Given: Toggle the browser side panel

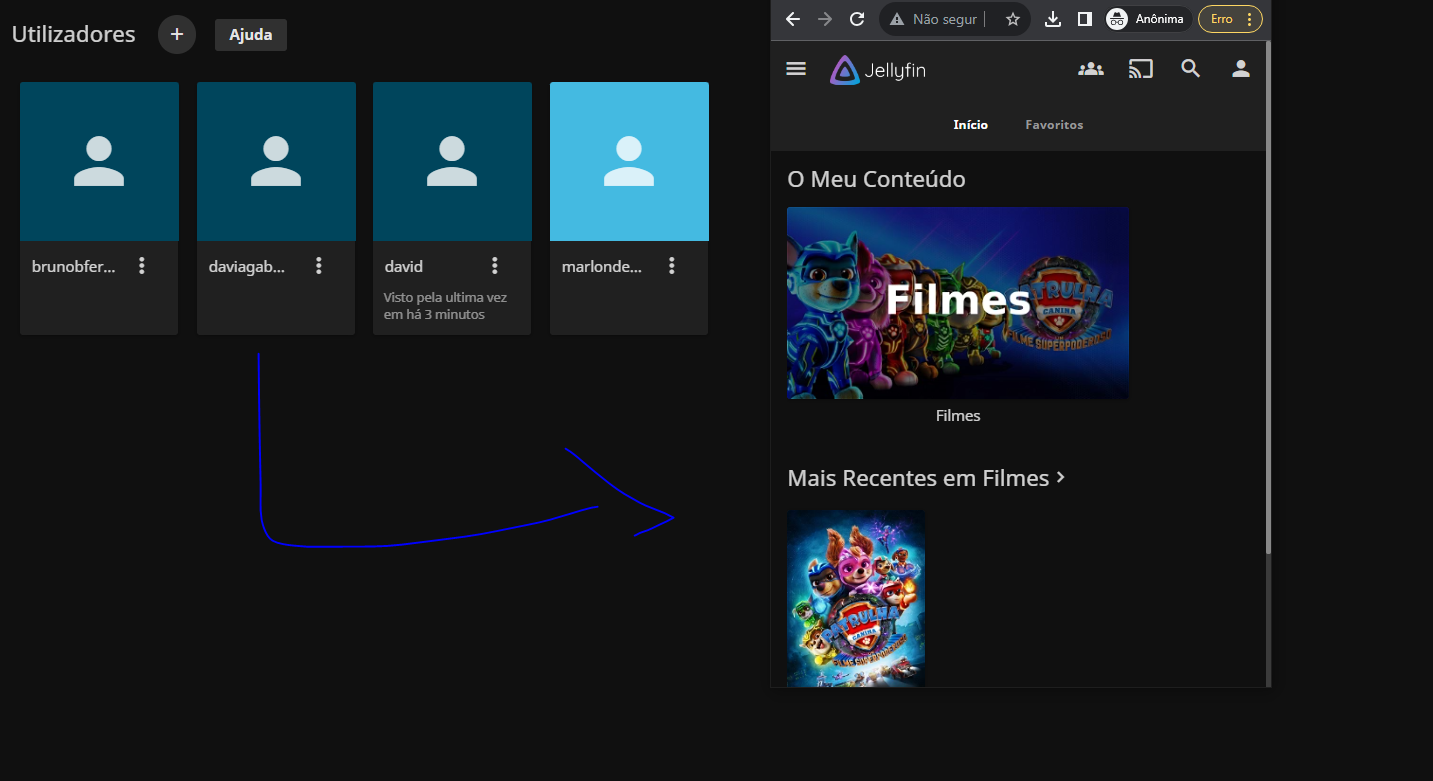Looking at the screenshot, I should 1084,19.
